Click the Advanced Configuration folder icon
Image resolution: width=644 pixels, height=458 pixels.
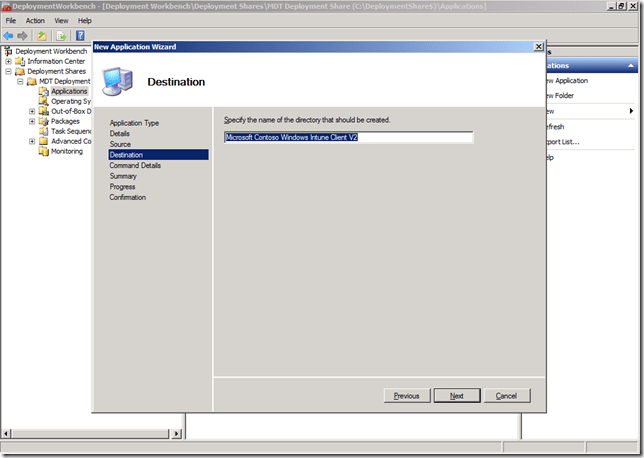coord(44,141)
